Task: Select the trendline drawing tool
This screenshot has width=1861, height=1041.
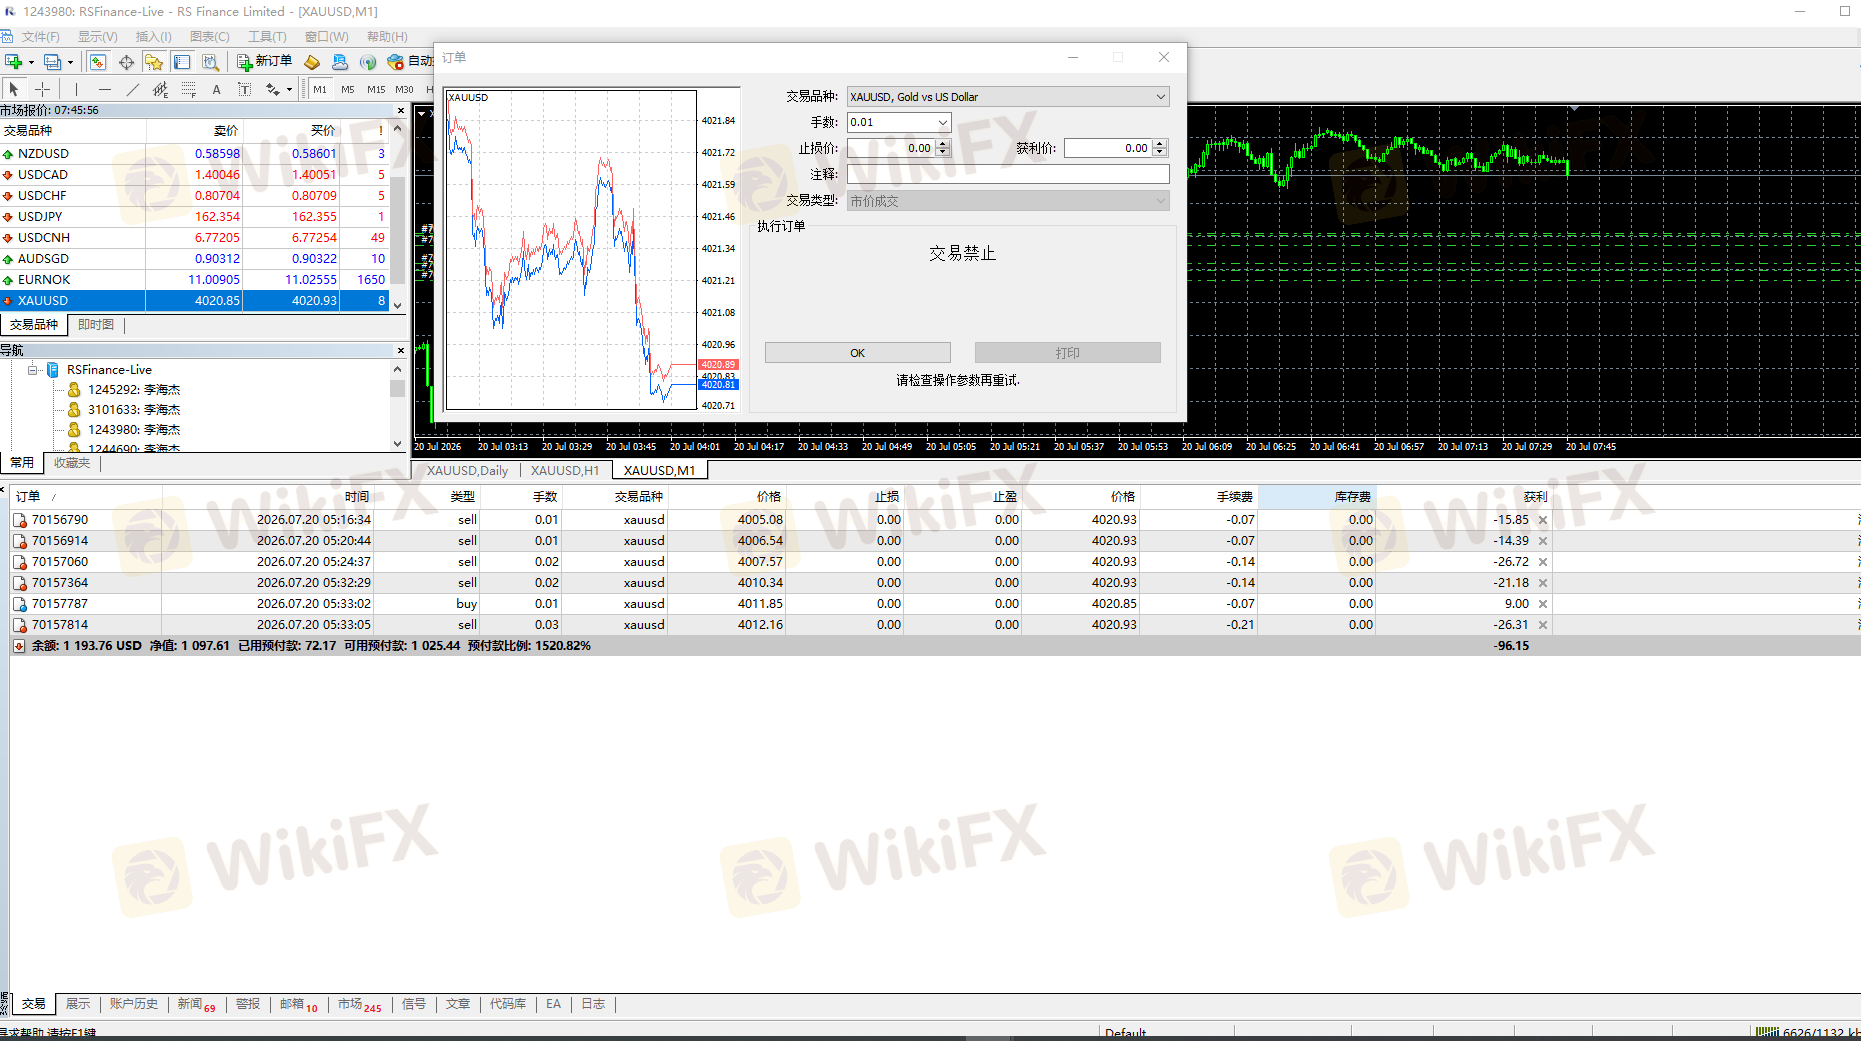Action: click(132, 89)
